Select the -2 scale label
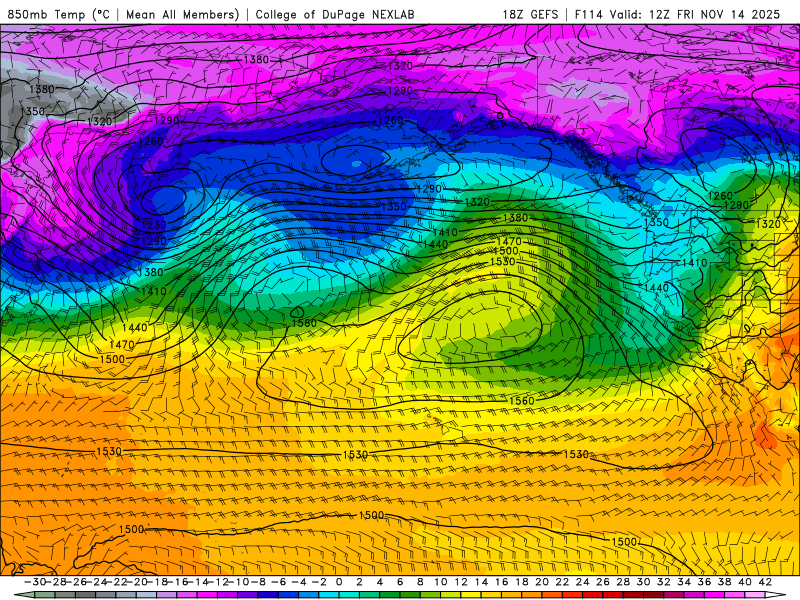Image resolution: width=800 pixels, height=600 pixels. [319, 582]
